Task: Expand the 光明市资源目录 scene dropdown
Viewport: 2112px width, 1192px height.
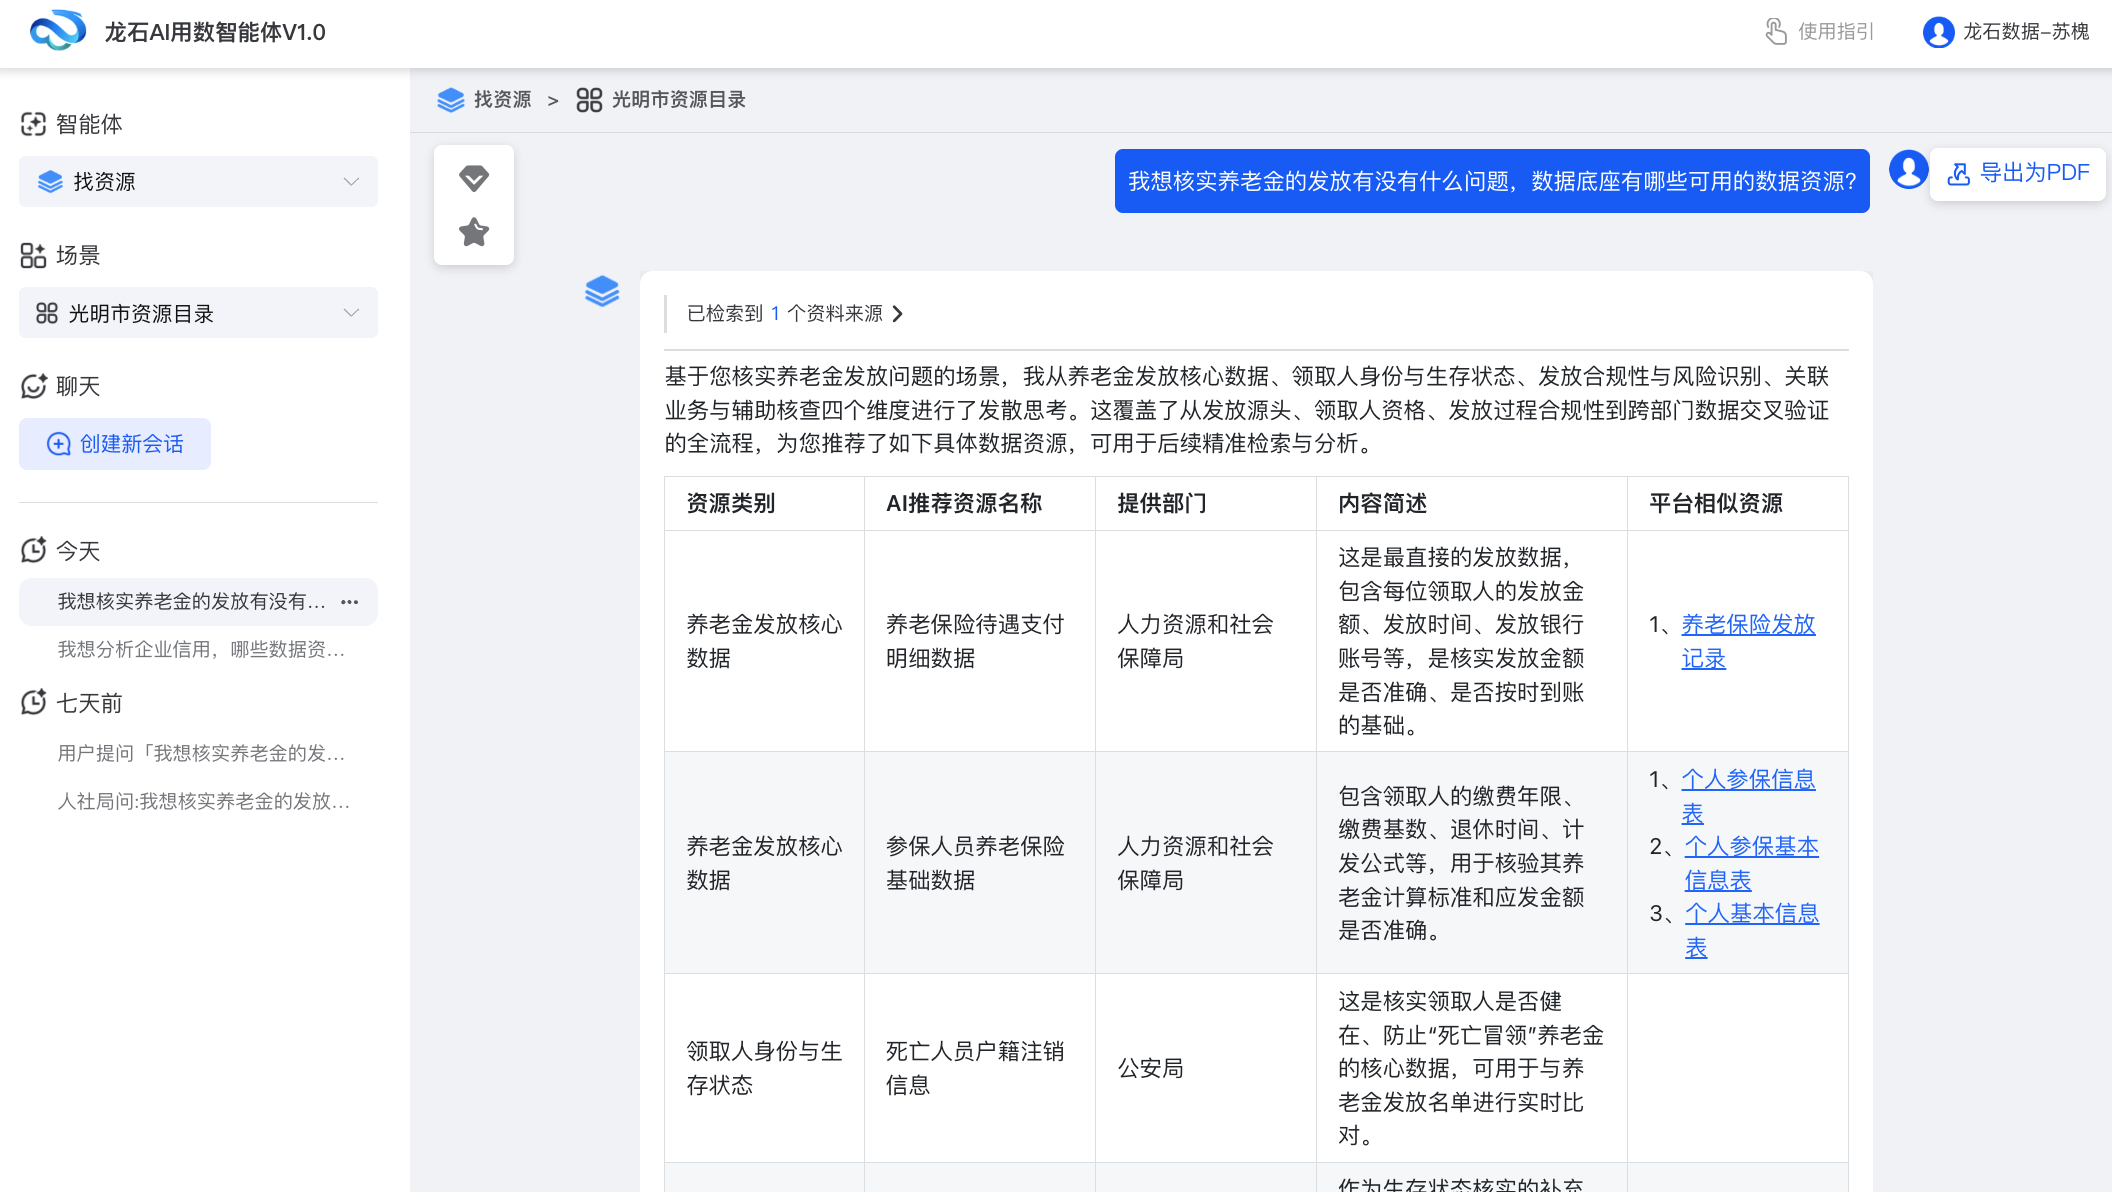Action: pos(350,312)
